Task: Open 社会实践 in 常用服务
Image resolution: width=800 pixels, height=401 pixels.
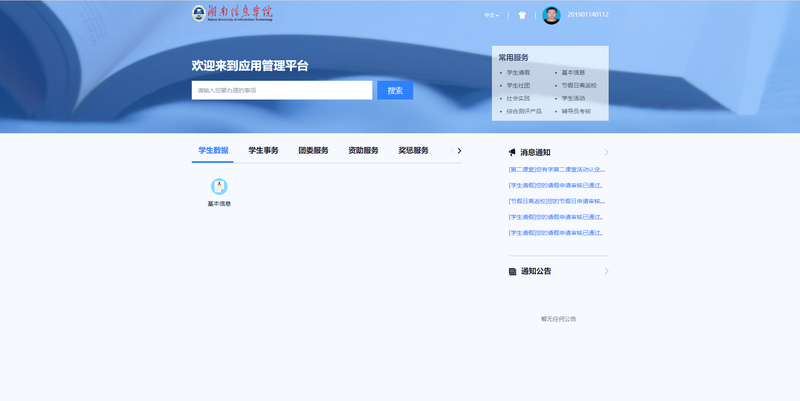Action: pyautogui.click(x=518, y=98)
